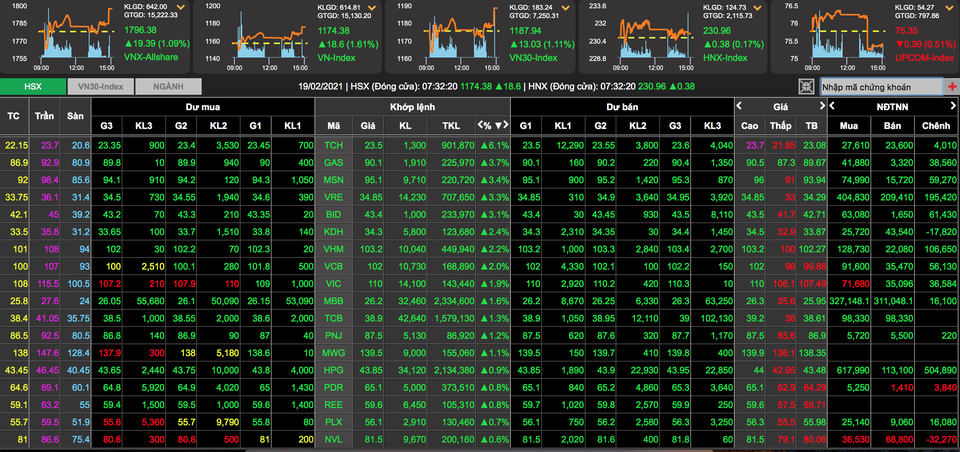The image size is (960, 452).
Task: Open the VIC stock code
Action: pyautogui.click(x=334, y=284)
